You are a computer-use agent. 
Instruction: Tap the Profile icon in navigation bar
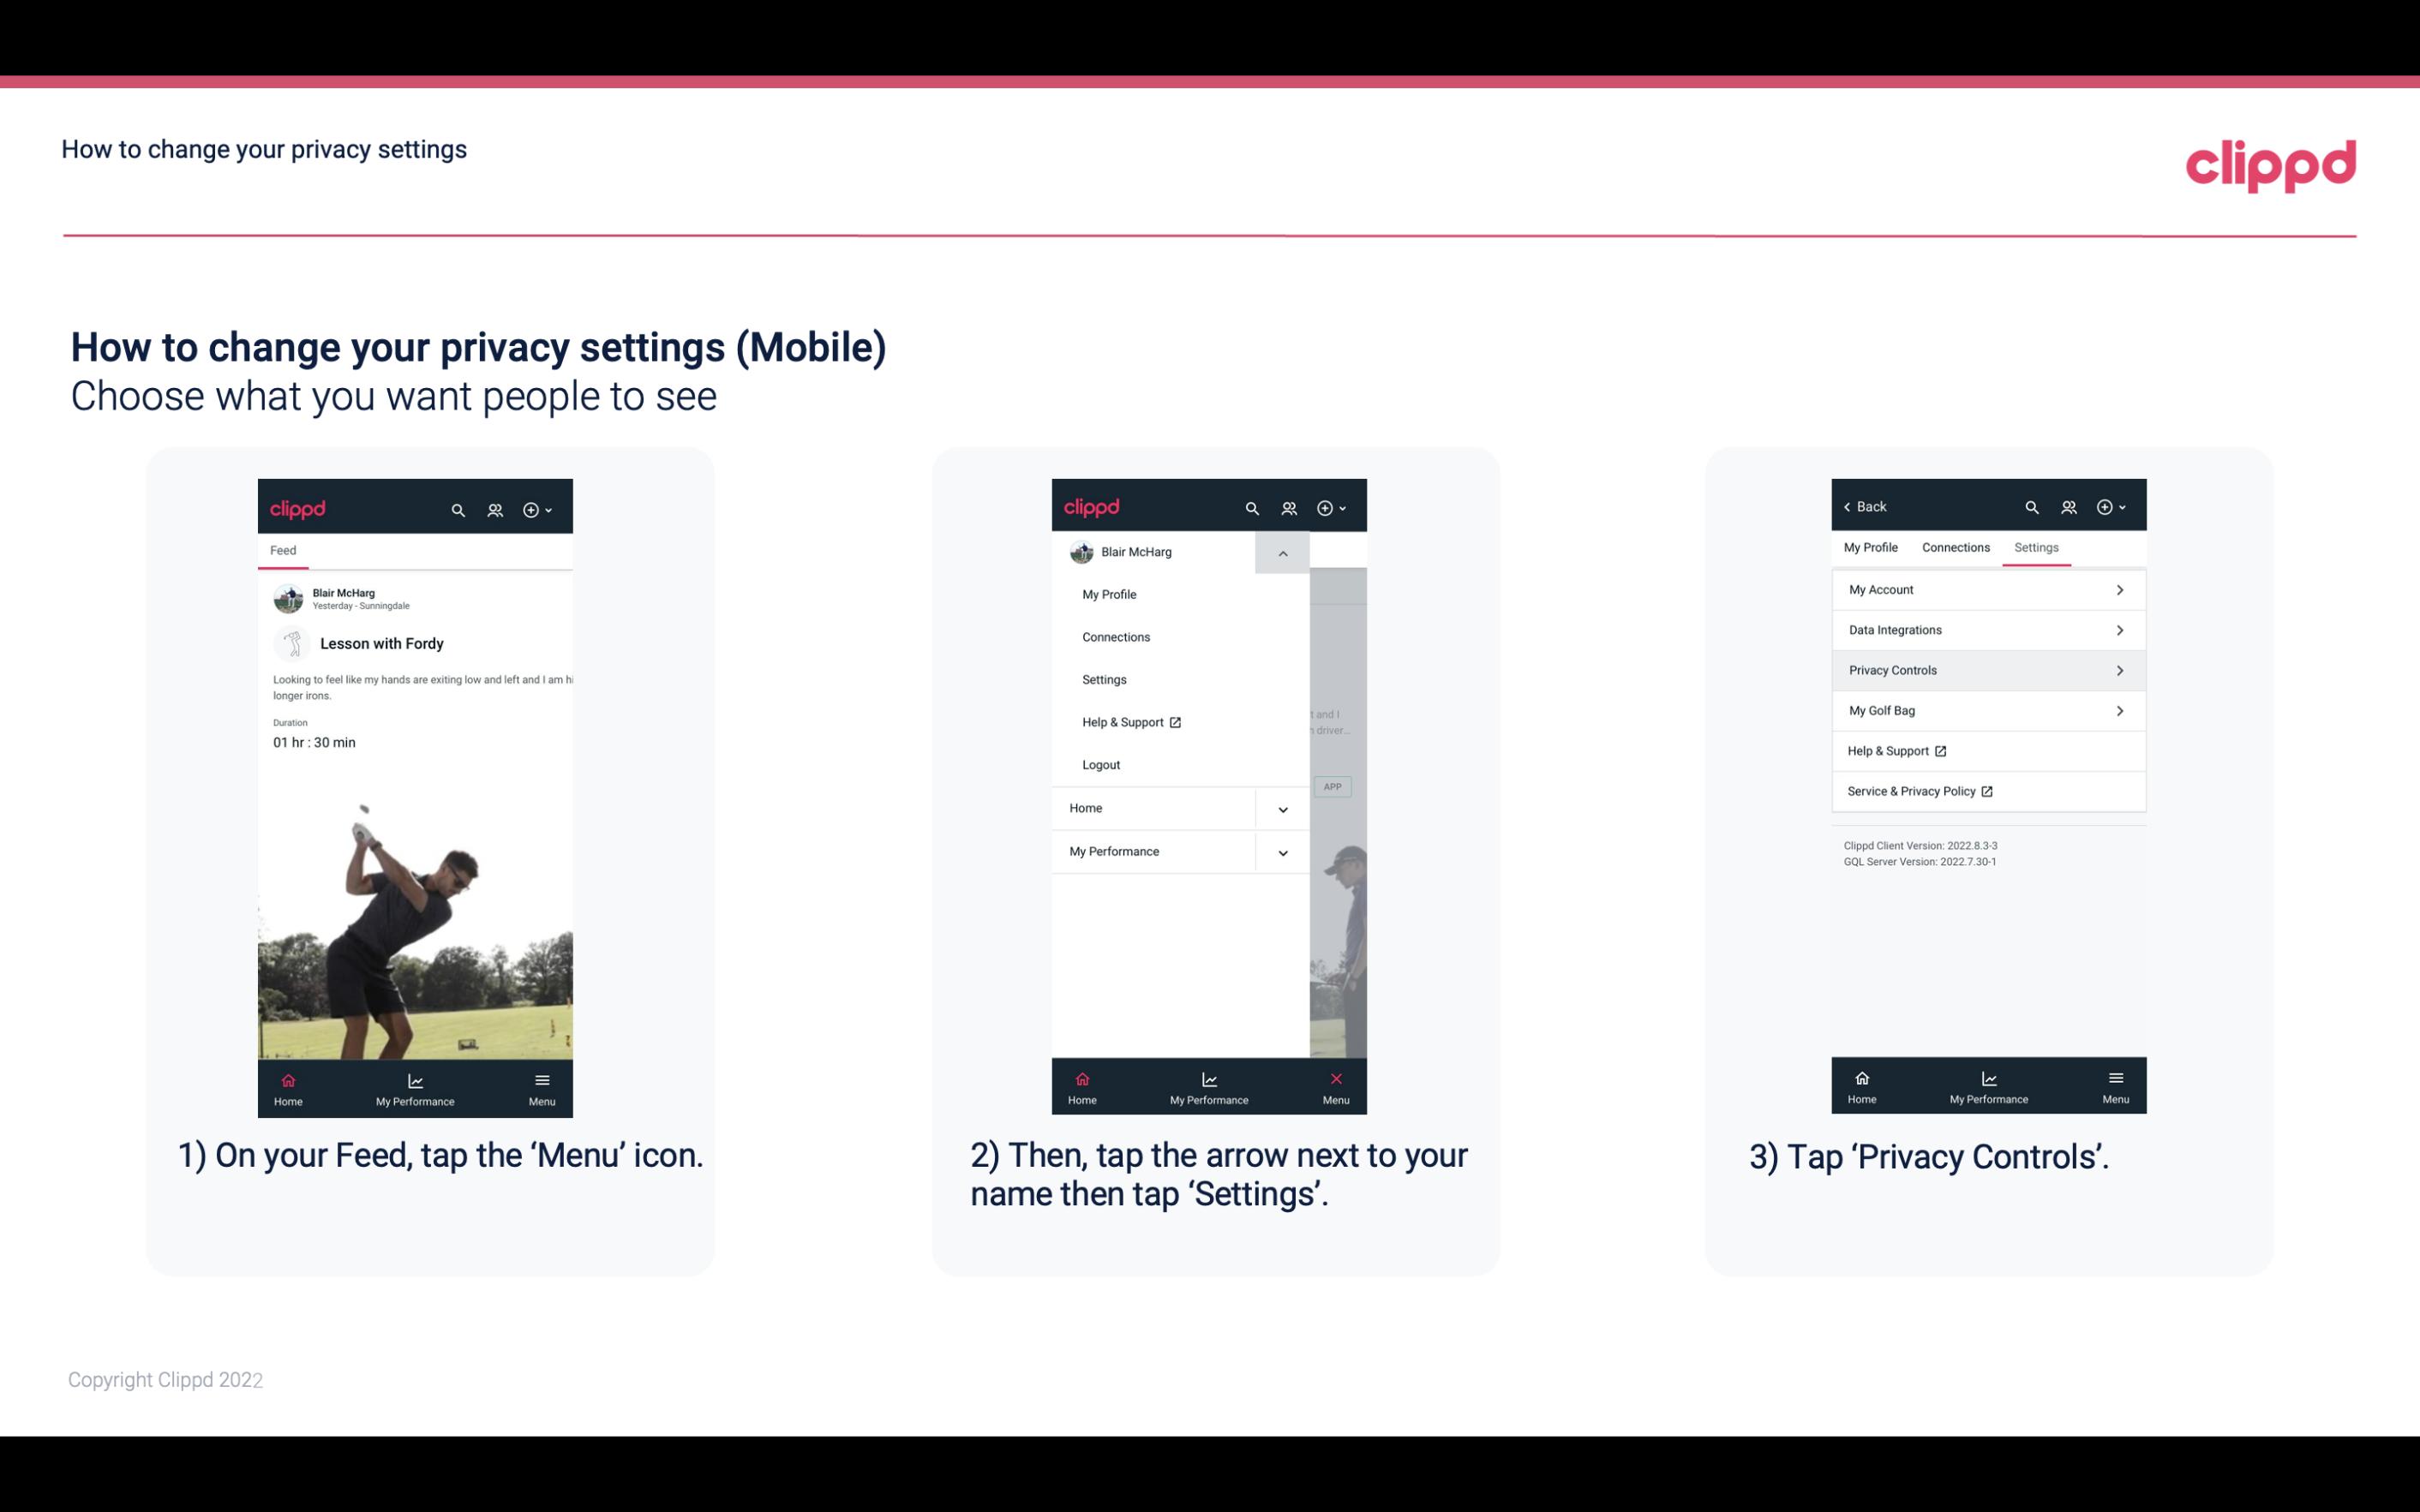496,509
